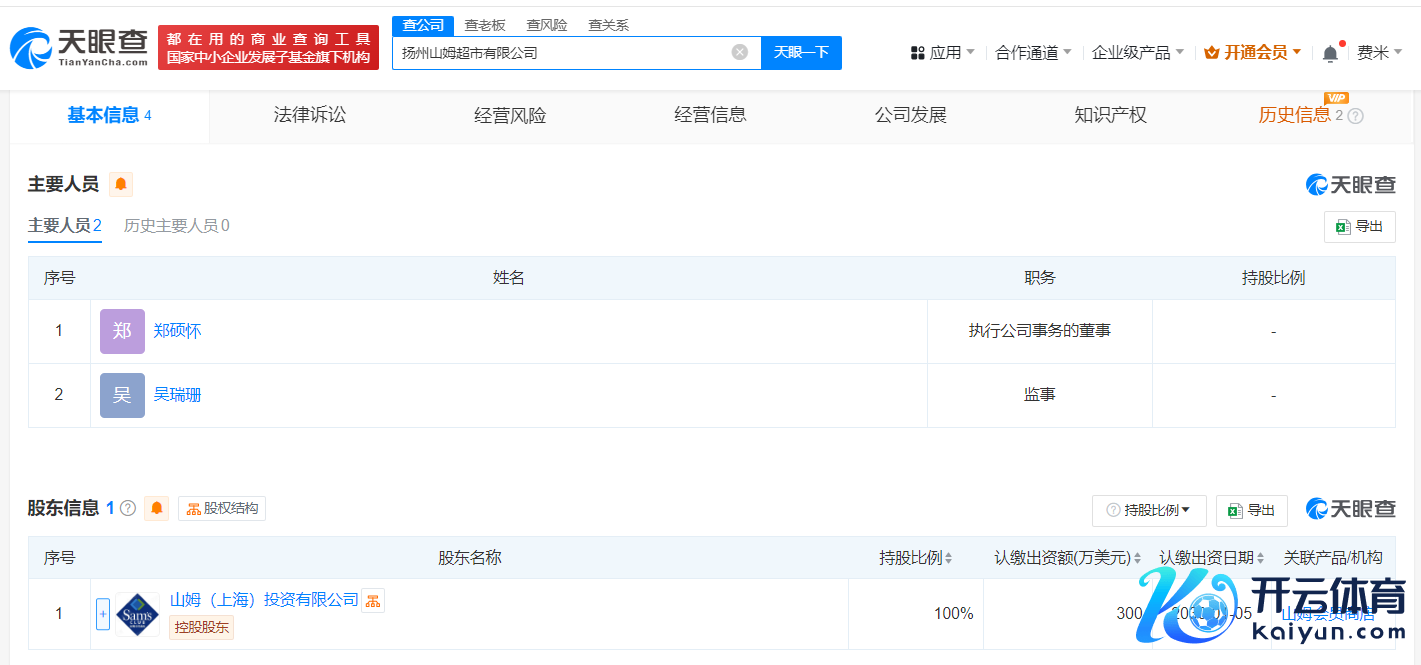Click the help icon next to 历史信息
Image resolution: width=1421 pixels, height=665 pixels.
click(1356, 116)
